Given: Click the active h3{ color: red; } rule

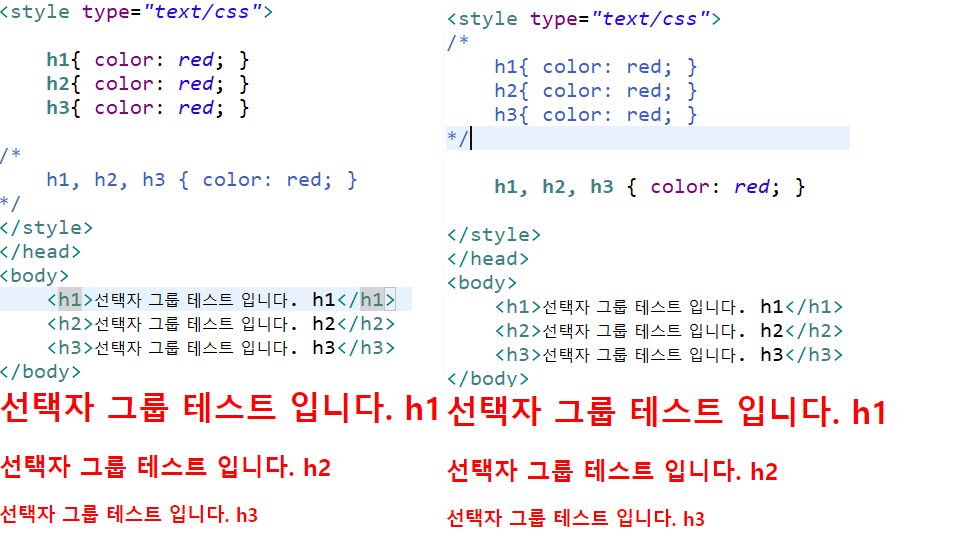Looking at the screenshot, I should click(148, 108).
